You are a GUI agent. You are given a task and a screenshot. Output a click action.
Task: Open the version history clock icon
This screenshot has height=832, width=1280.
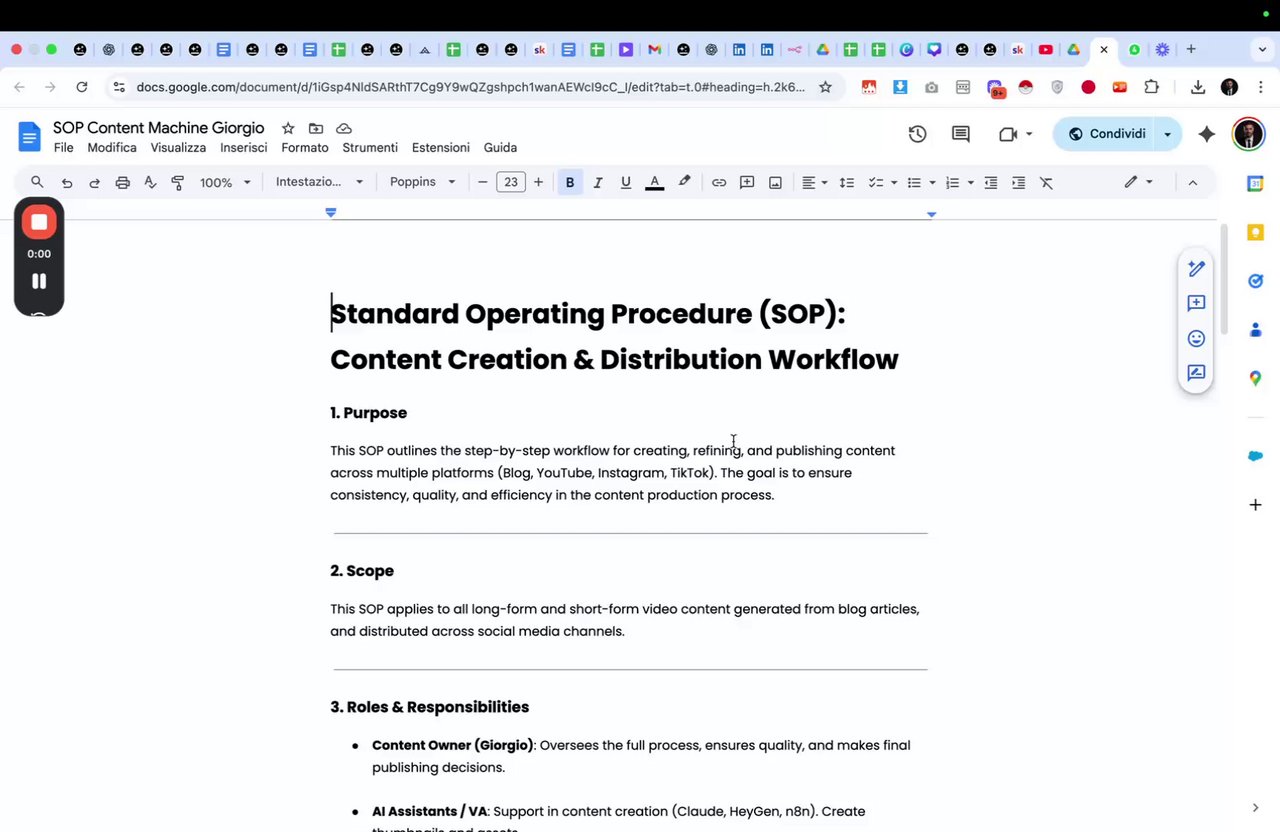click(917, 134)
